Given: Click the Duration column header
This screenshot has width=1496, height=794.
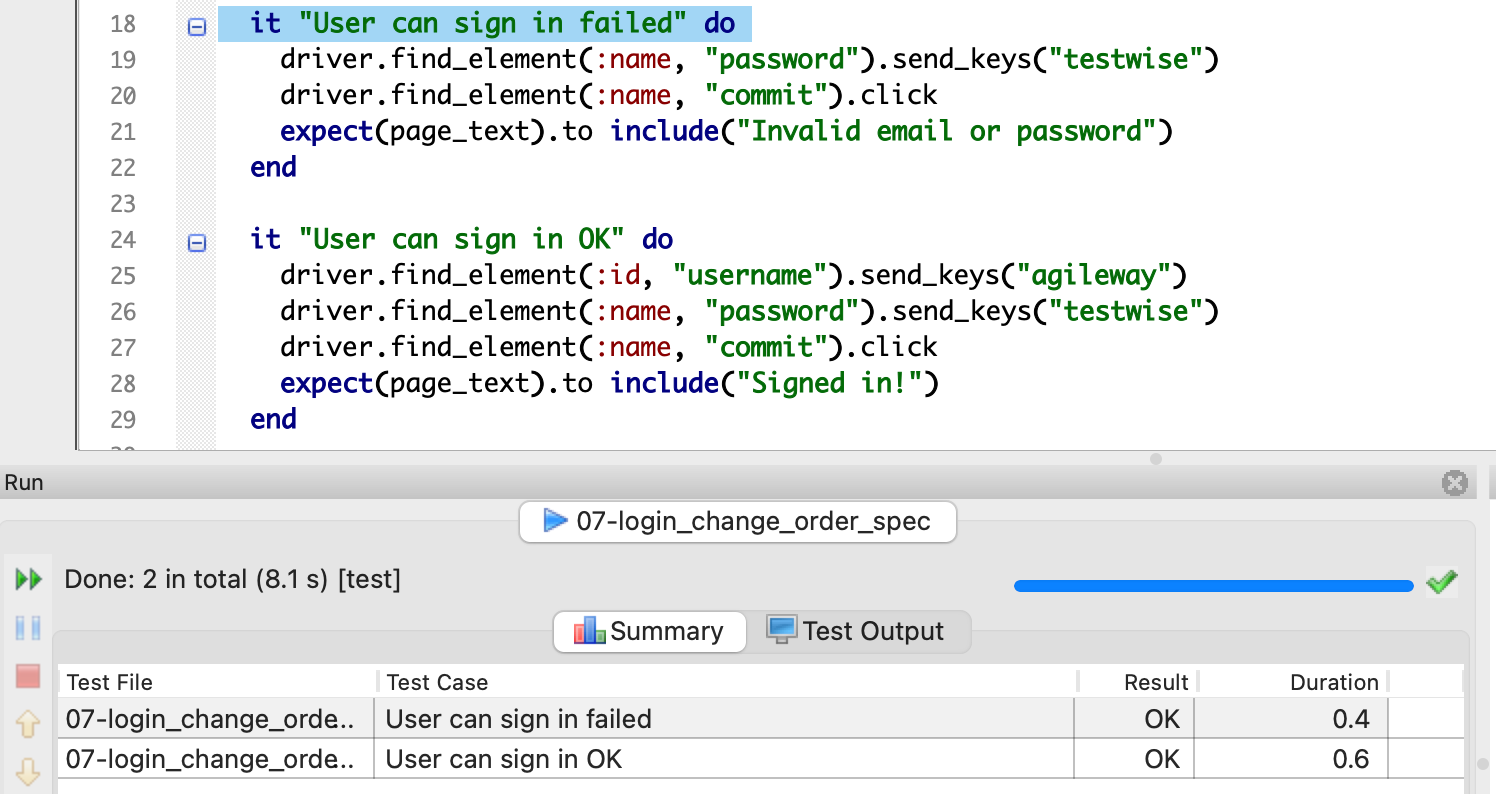Looking at the screenshot, I should (x=1334, y=682).
